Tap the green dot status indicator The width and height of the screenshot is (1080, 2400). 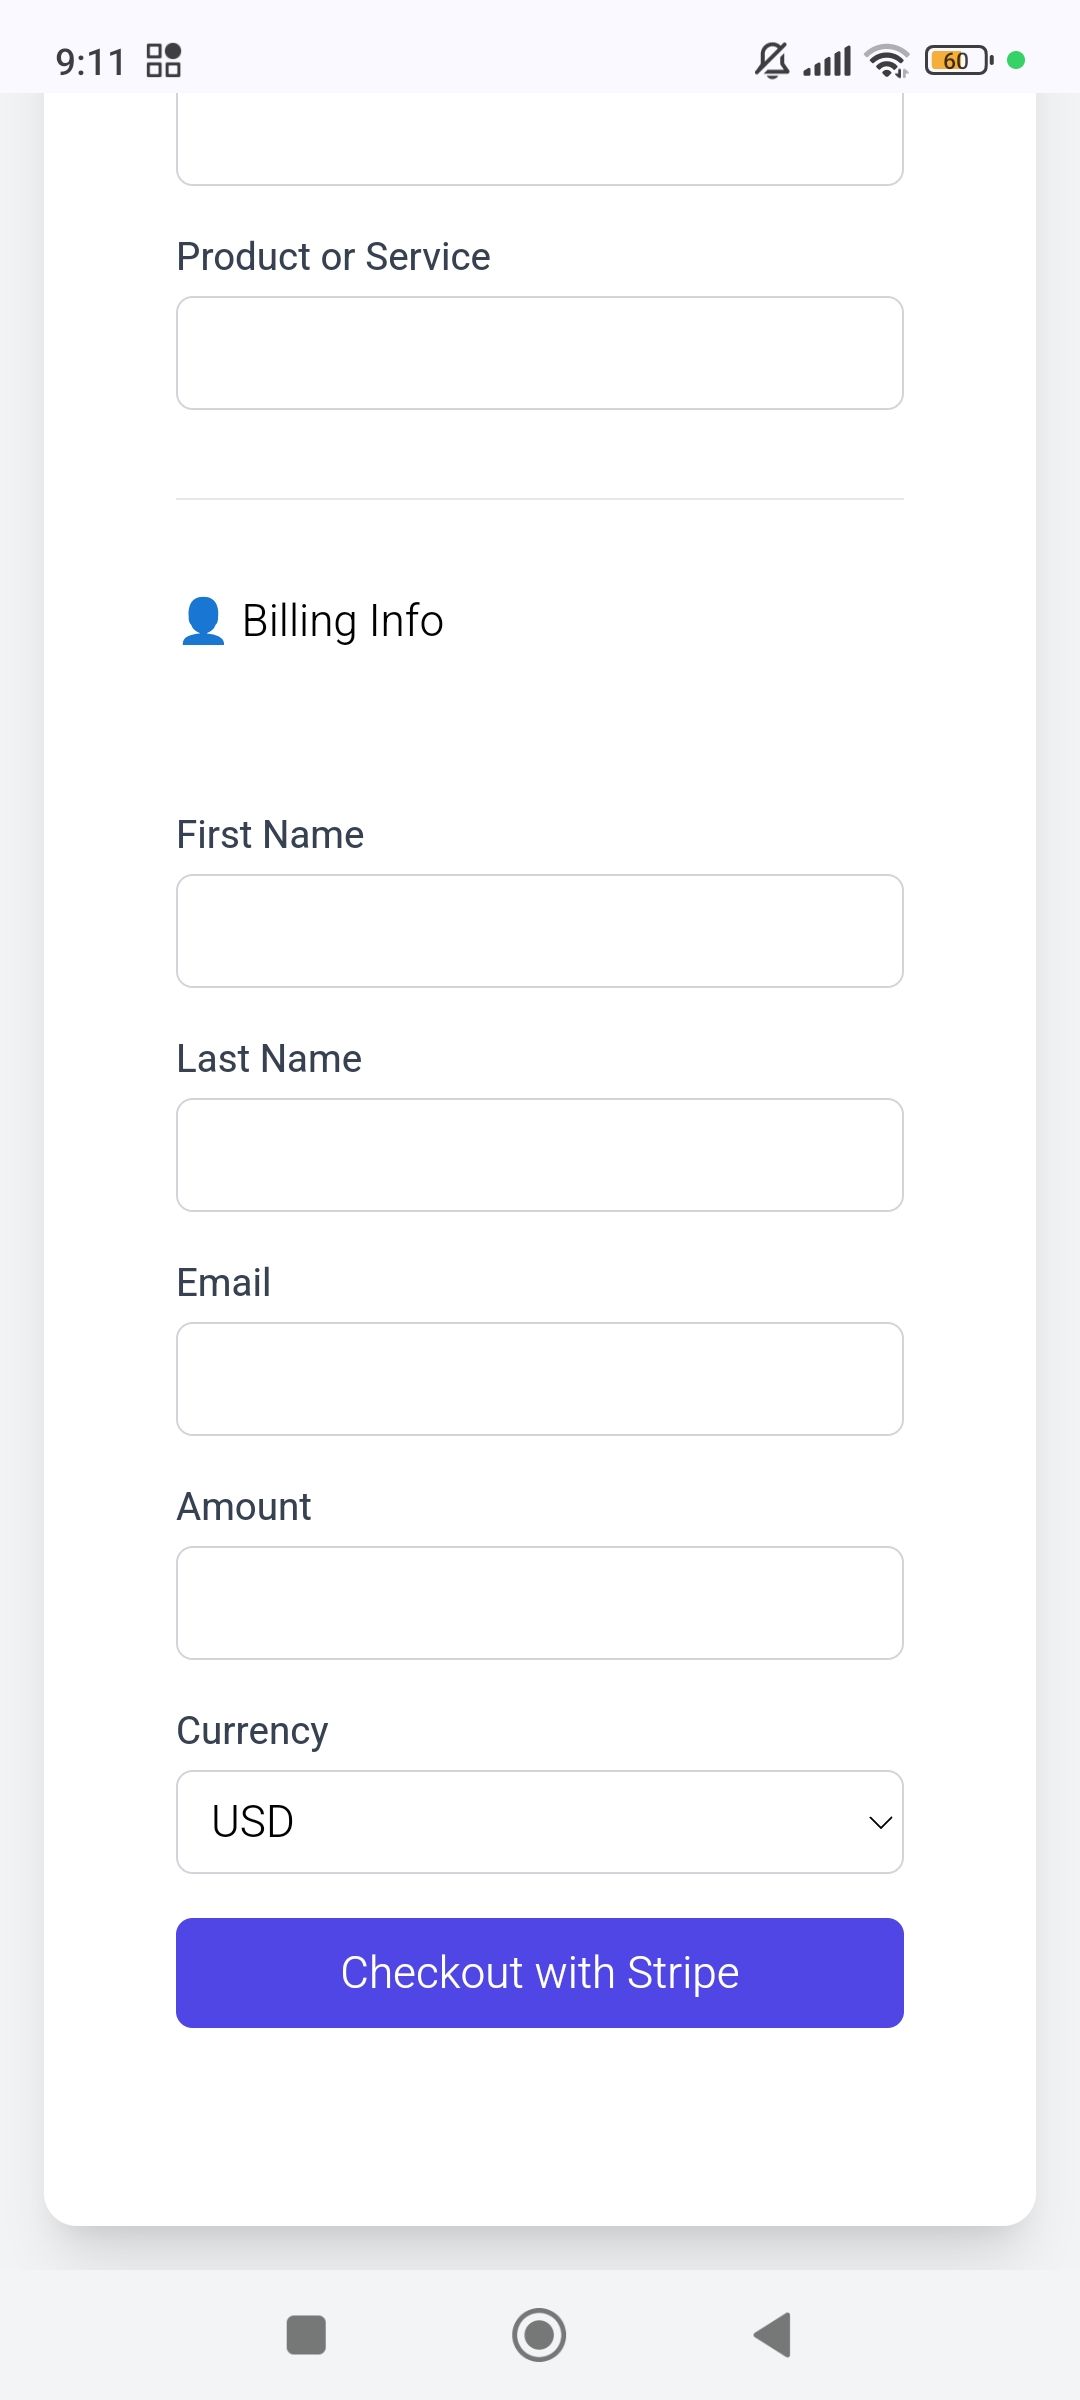[1016, 61]
